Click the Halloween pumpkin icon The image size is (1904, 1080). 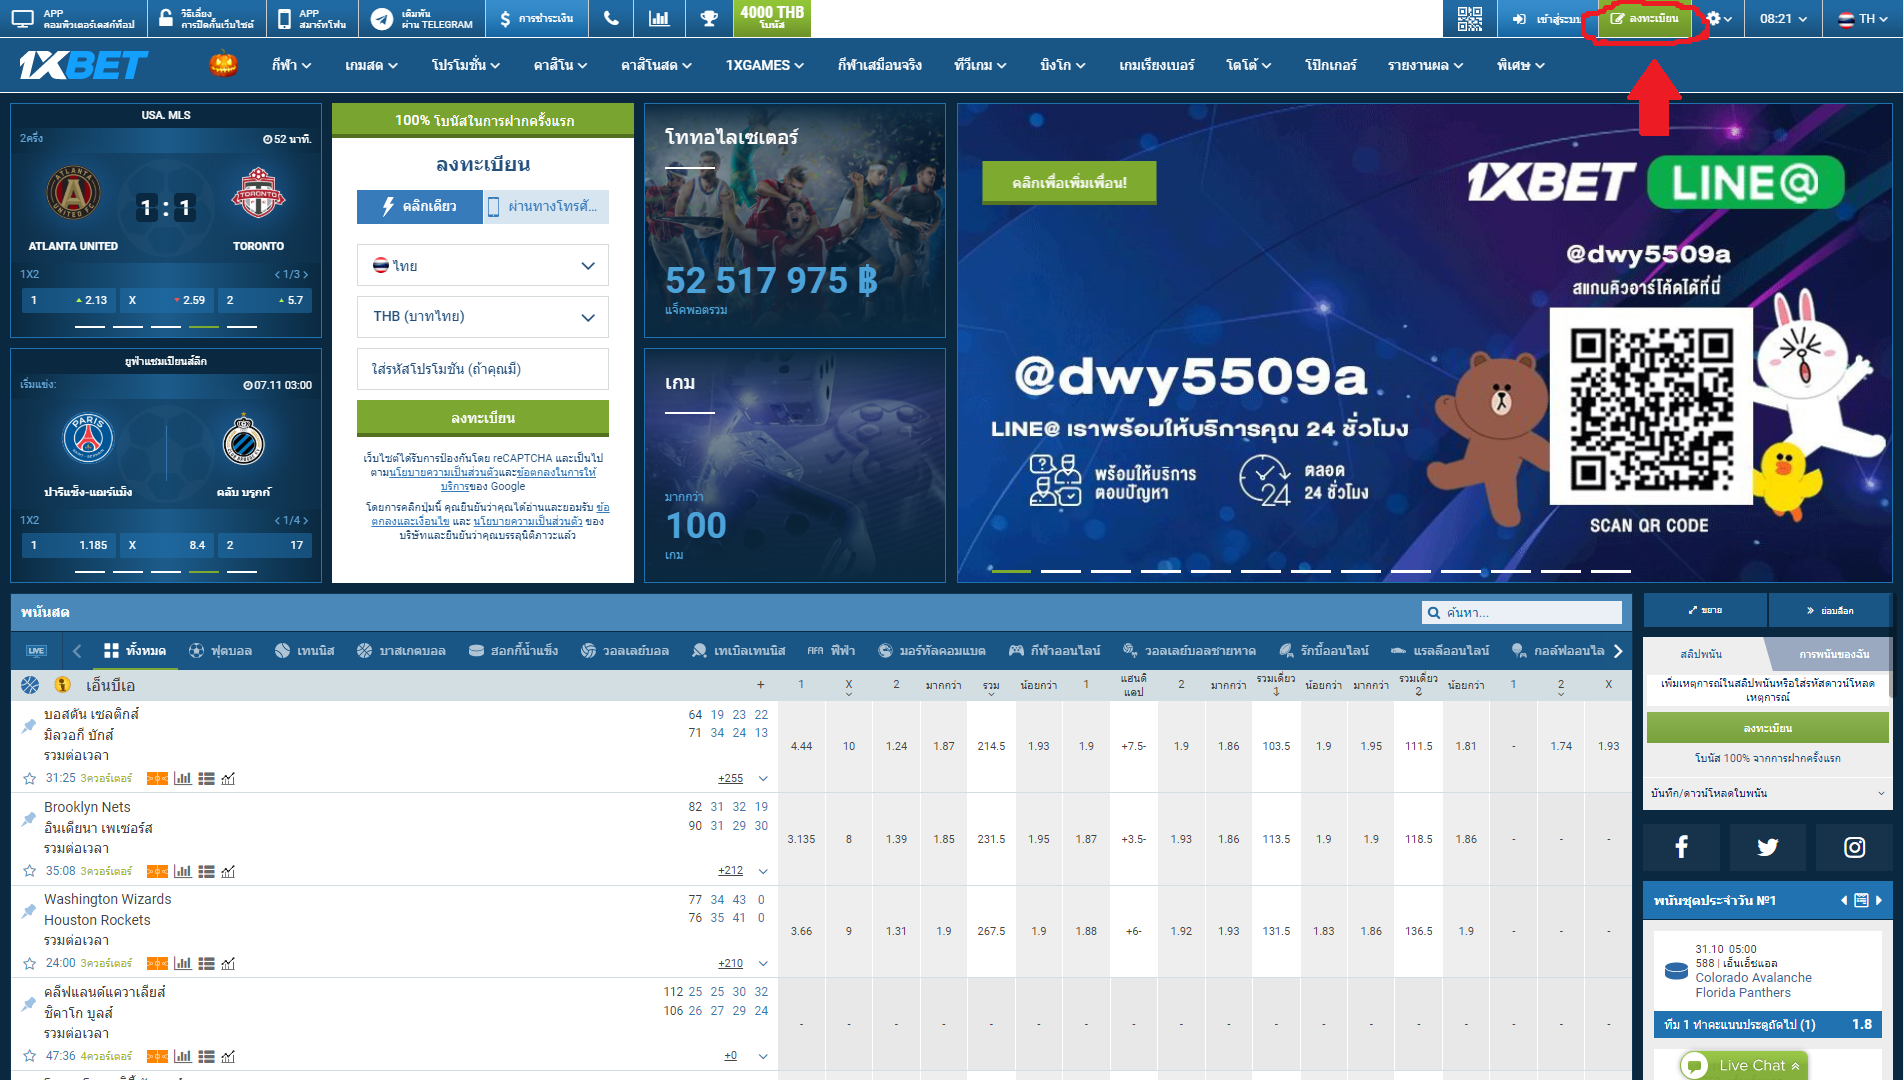[223, 65]
